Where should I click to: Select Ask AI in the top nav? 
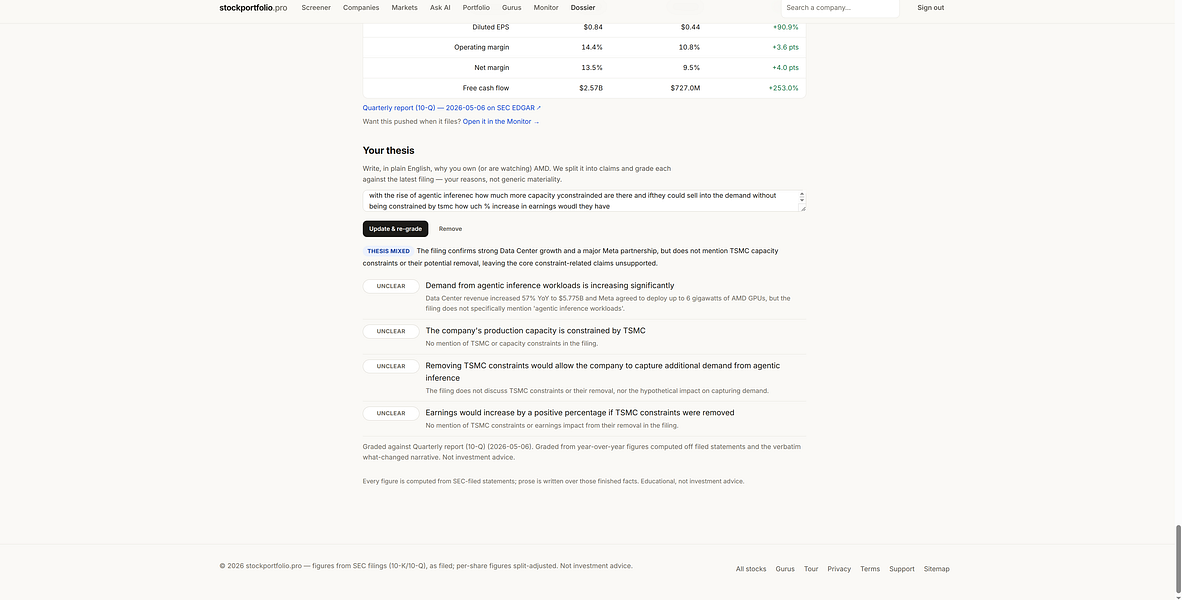point(440,8)
